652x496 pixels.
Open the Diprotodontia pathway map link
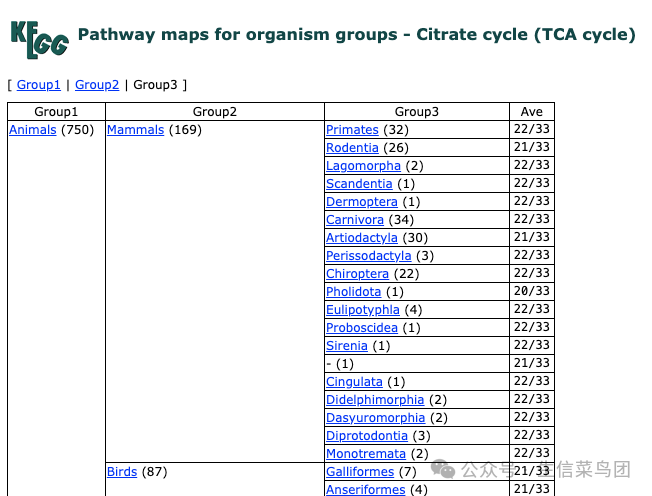pyautogui.click(x=367, y=436)
